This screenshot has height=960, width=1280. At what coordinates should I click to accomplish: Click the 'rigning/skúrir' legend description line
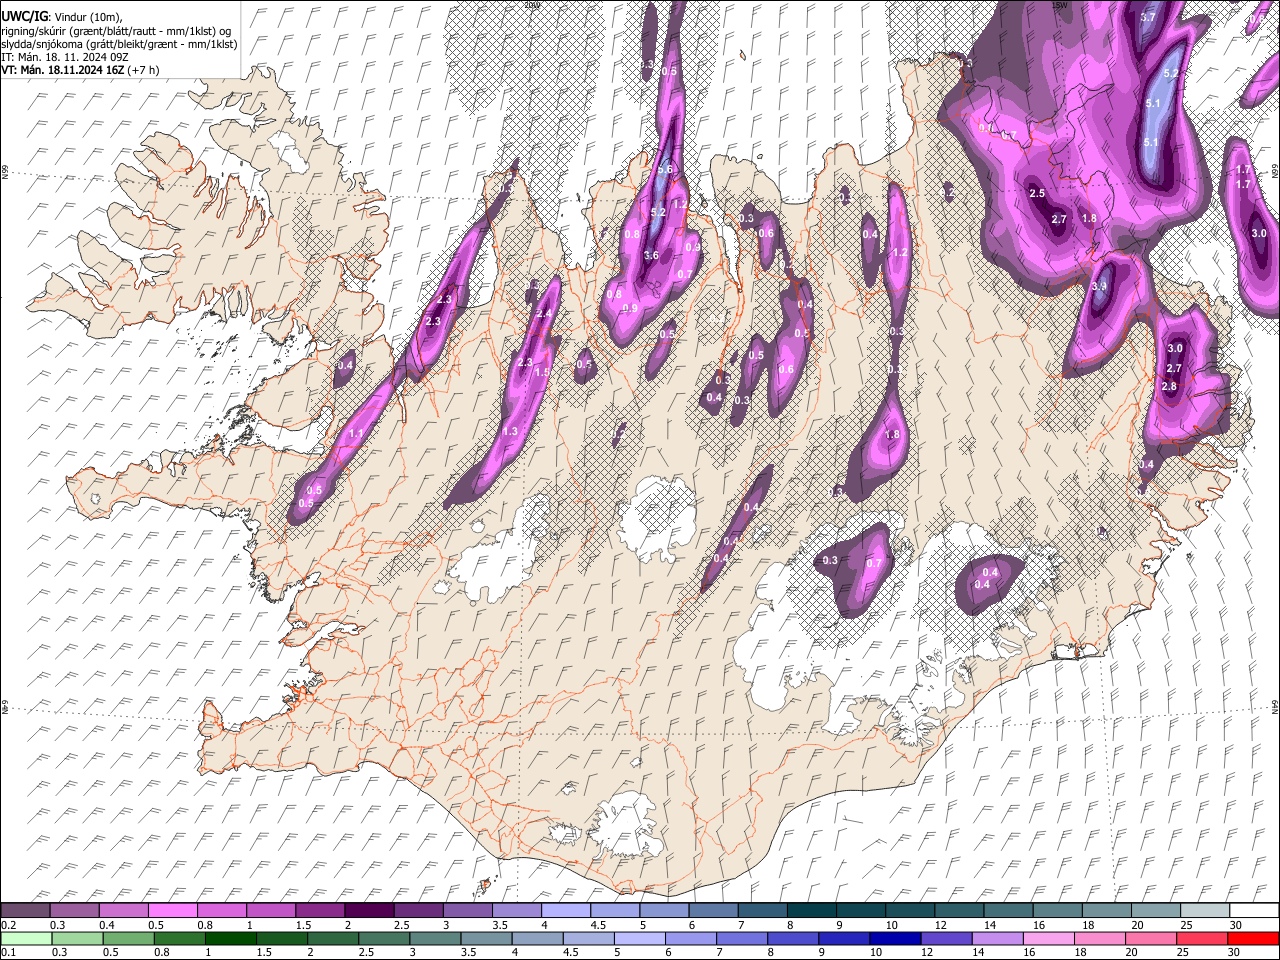point(116,31)
